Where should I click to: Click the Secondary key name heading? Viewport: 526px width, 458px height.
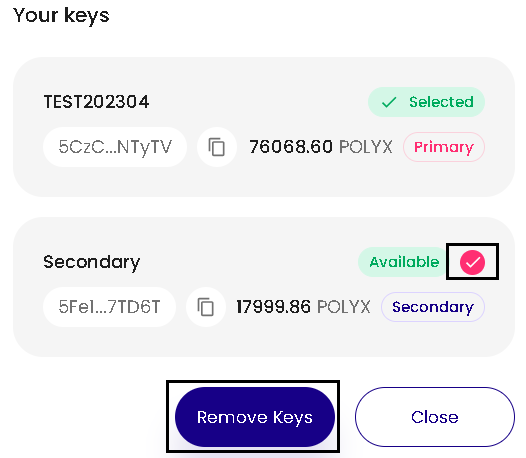point(92,262)
